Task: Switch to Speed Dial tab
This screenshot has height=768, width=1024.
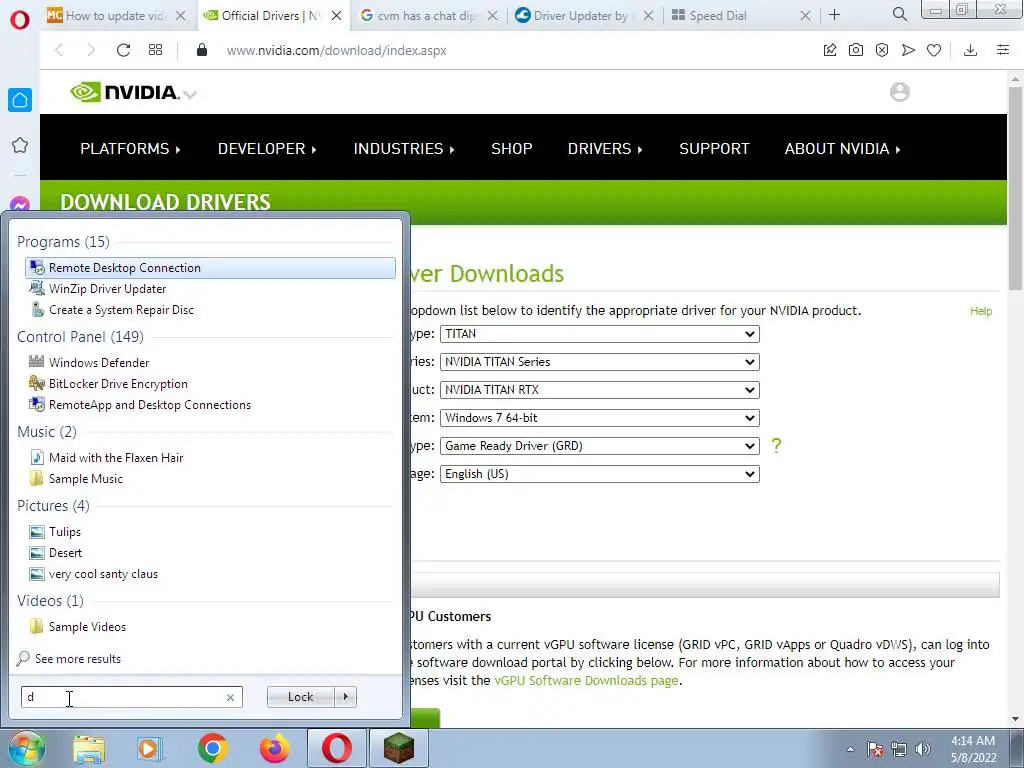Action: (731, 16)
